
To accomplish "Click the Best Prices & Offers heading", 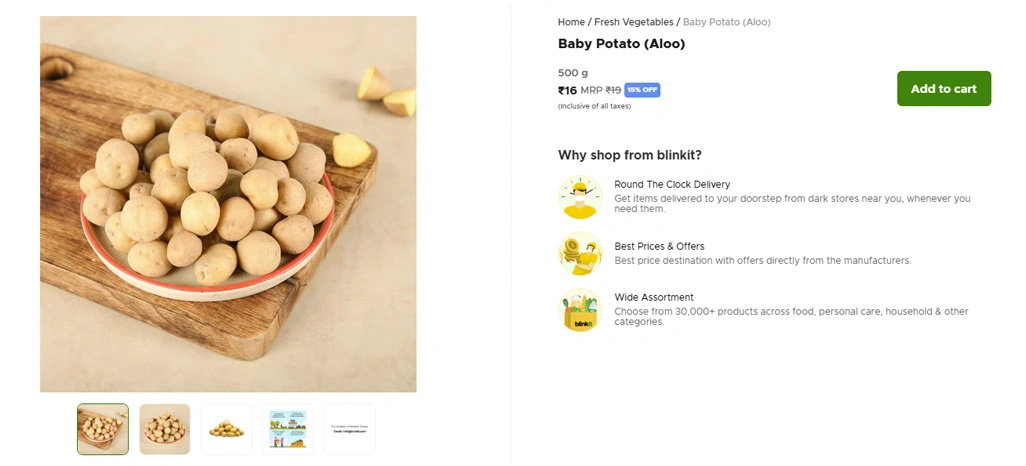I will [659, 247].
